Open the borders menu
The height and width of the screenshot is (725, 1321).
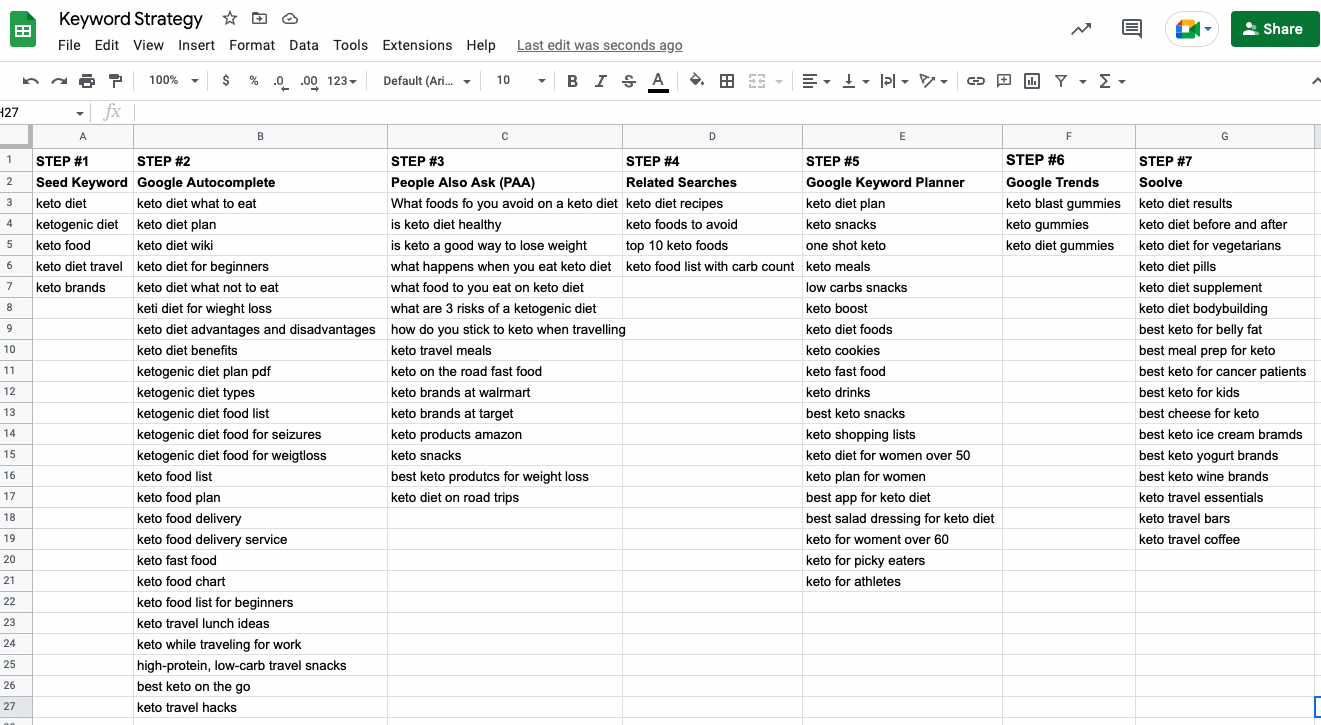[727, 81]
